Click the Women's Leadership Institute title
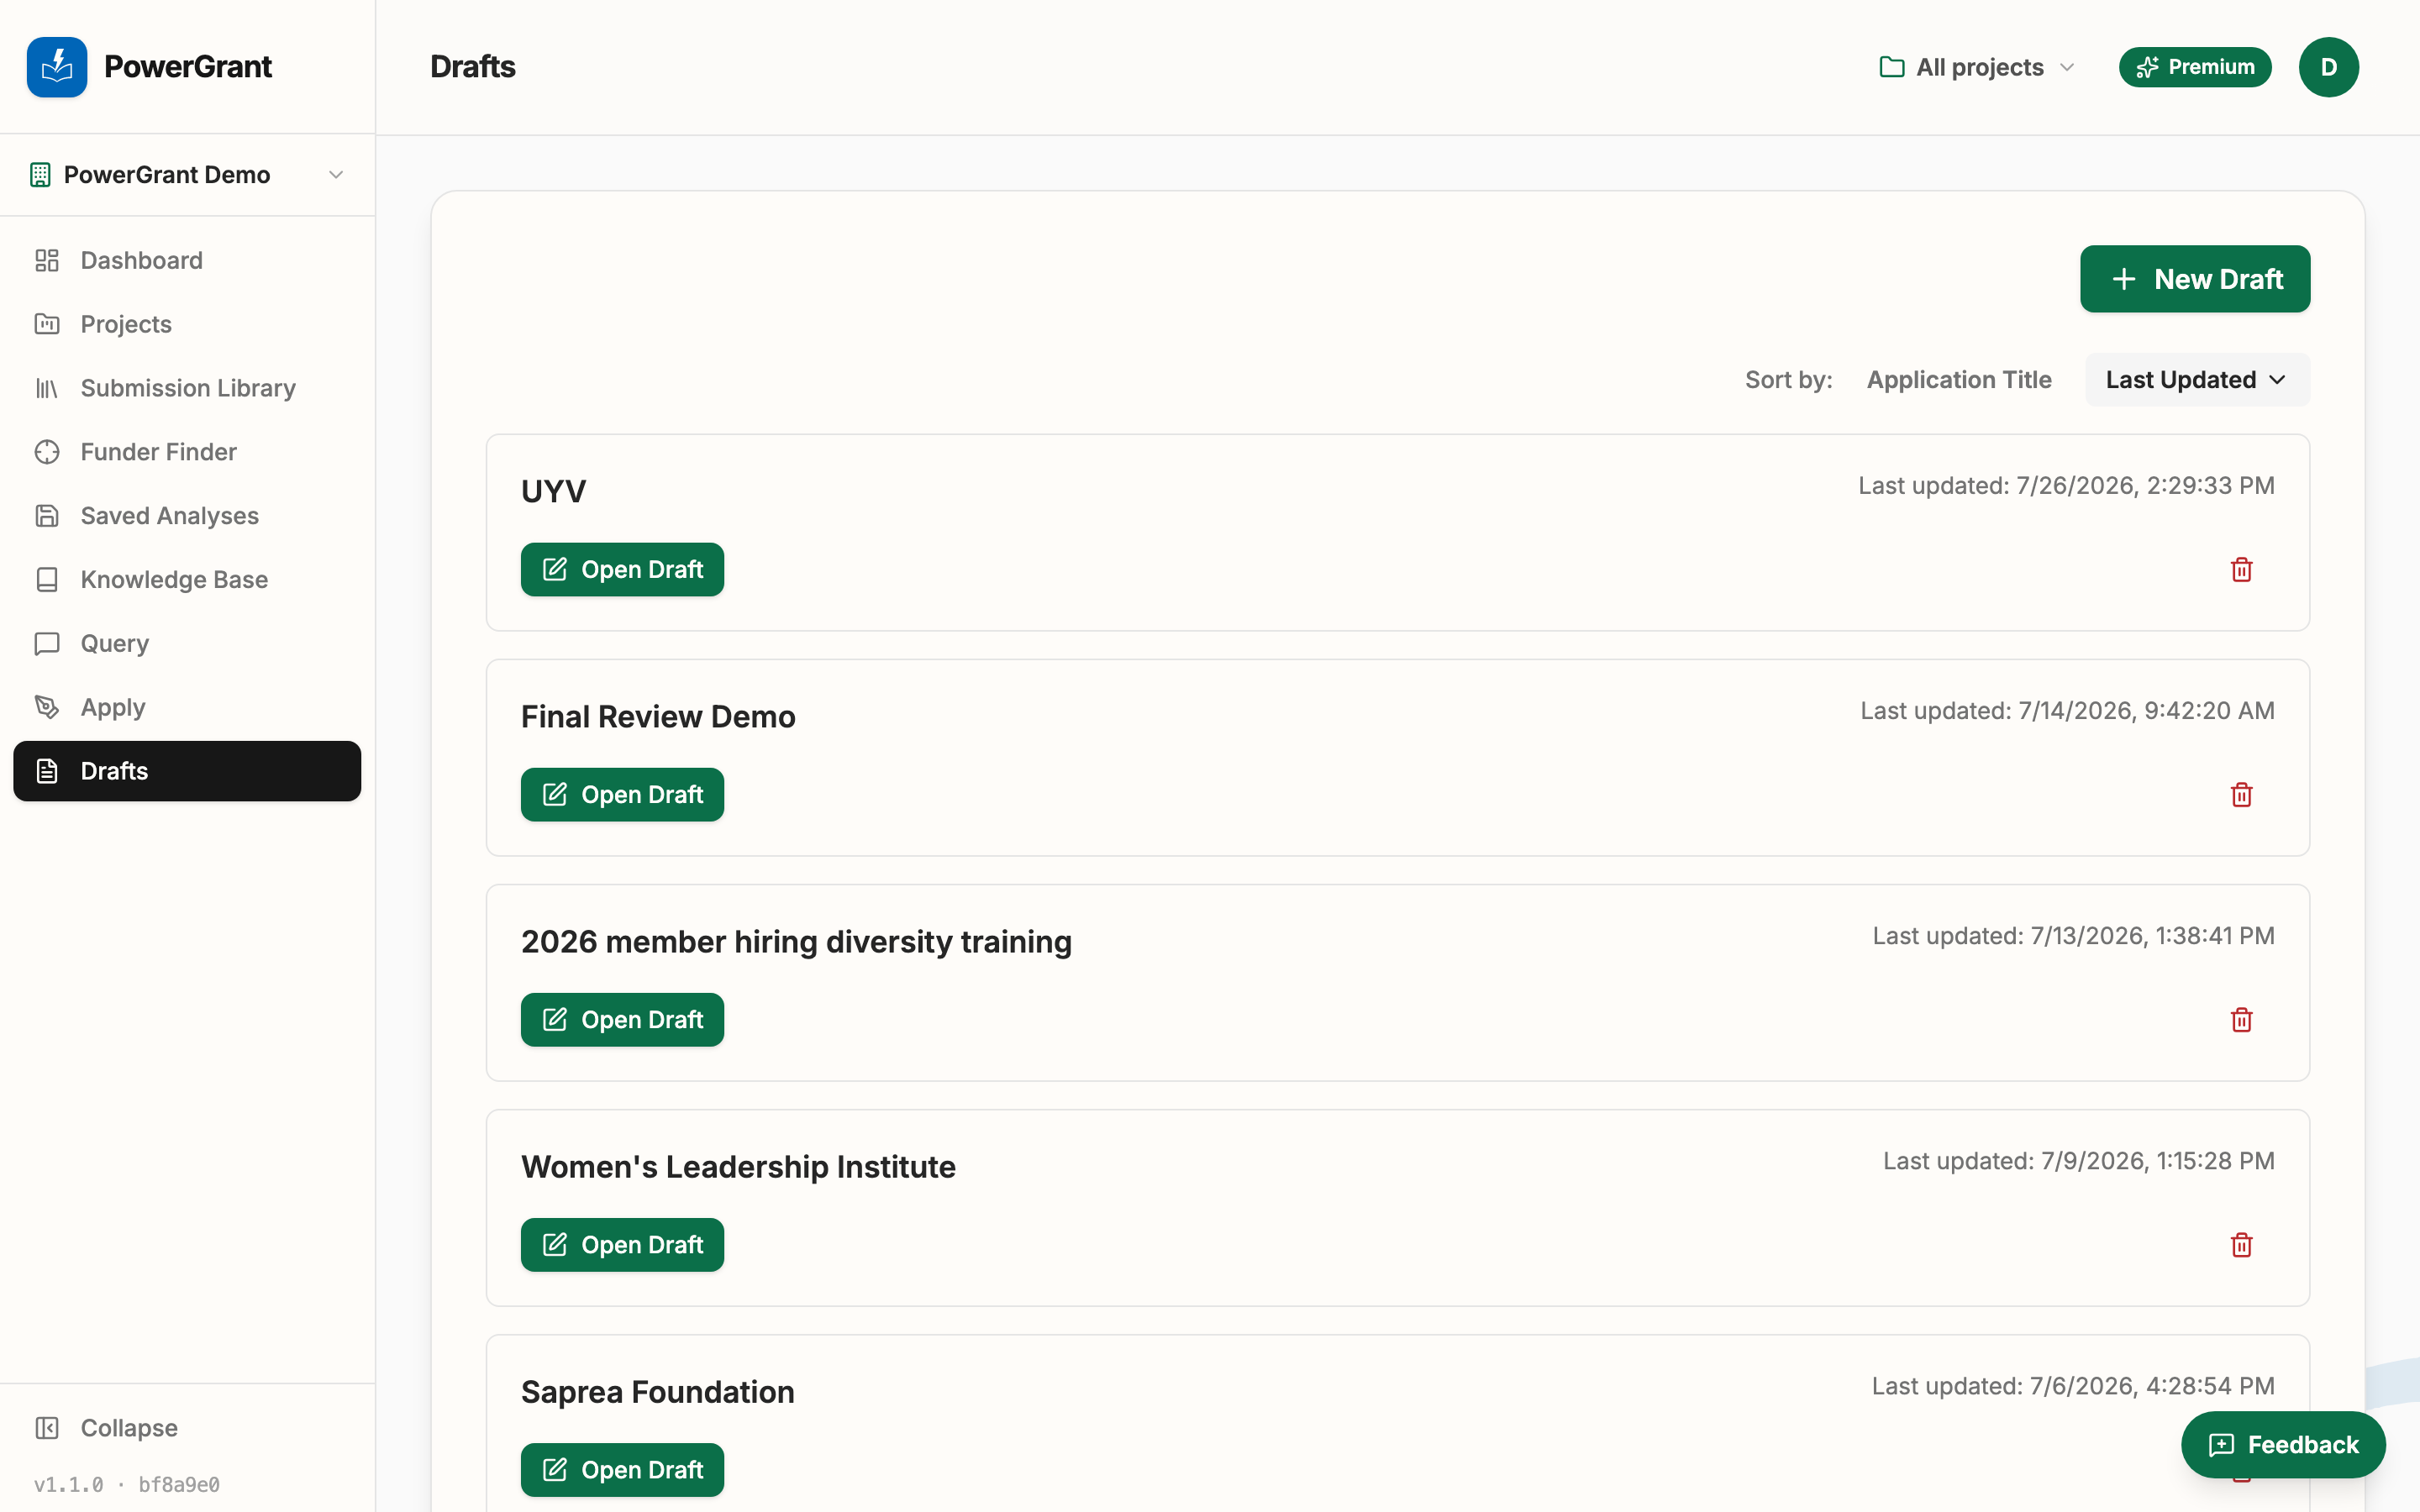 (x=738, y=1167)
